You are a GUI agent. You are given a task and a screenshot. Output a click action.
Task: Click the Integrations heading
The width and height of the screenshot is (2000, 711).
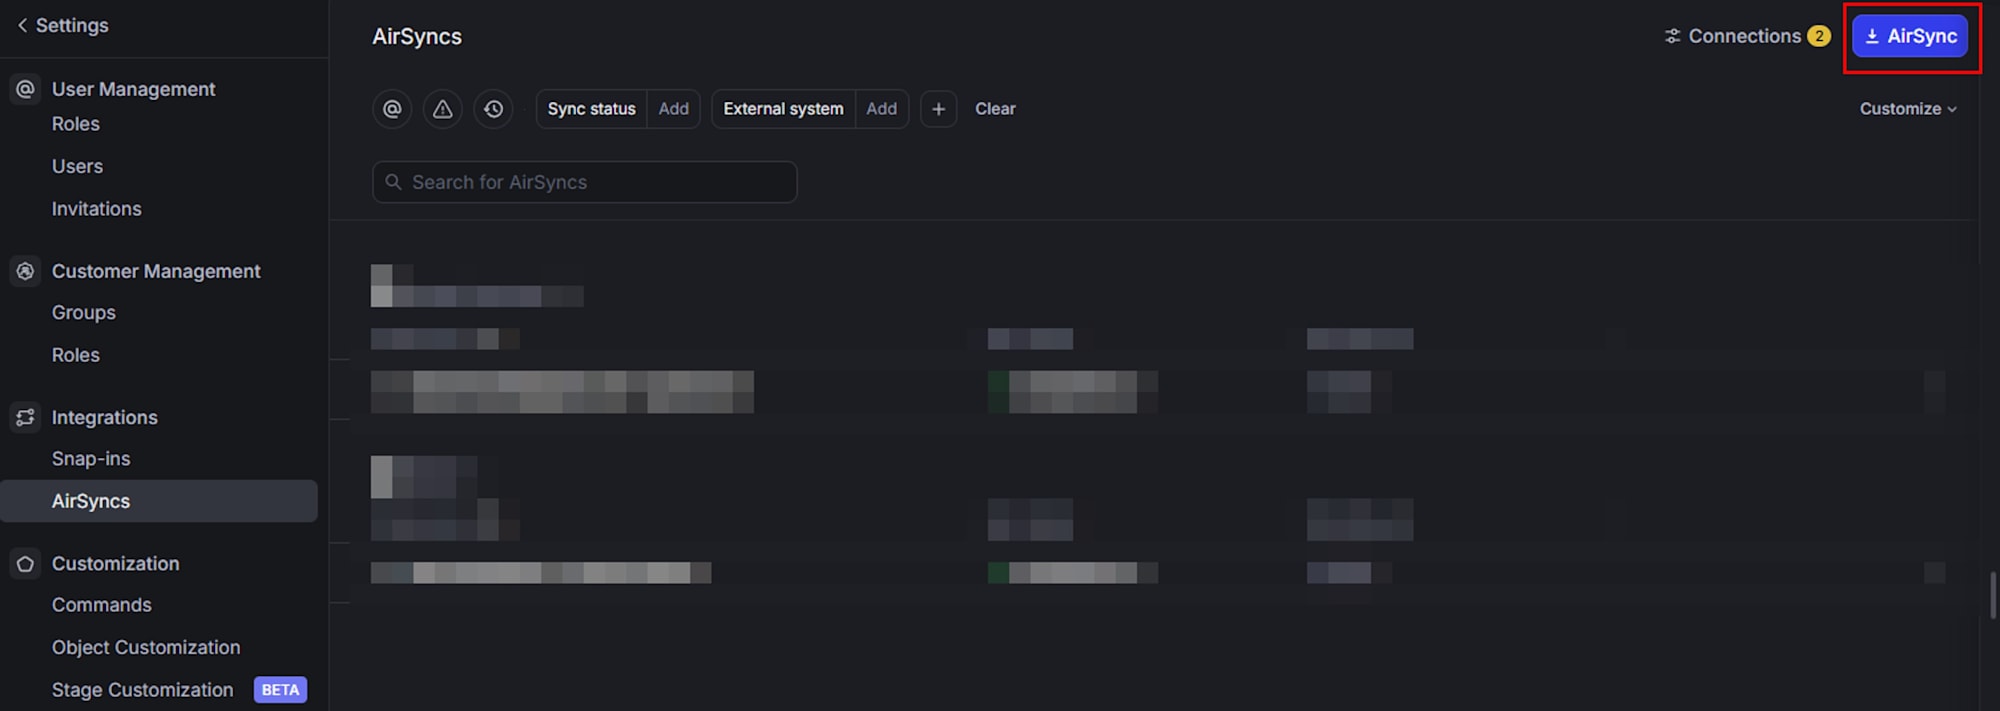point(105,417)
